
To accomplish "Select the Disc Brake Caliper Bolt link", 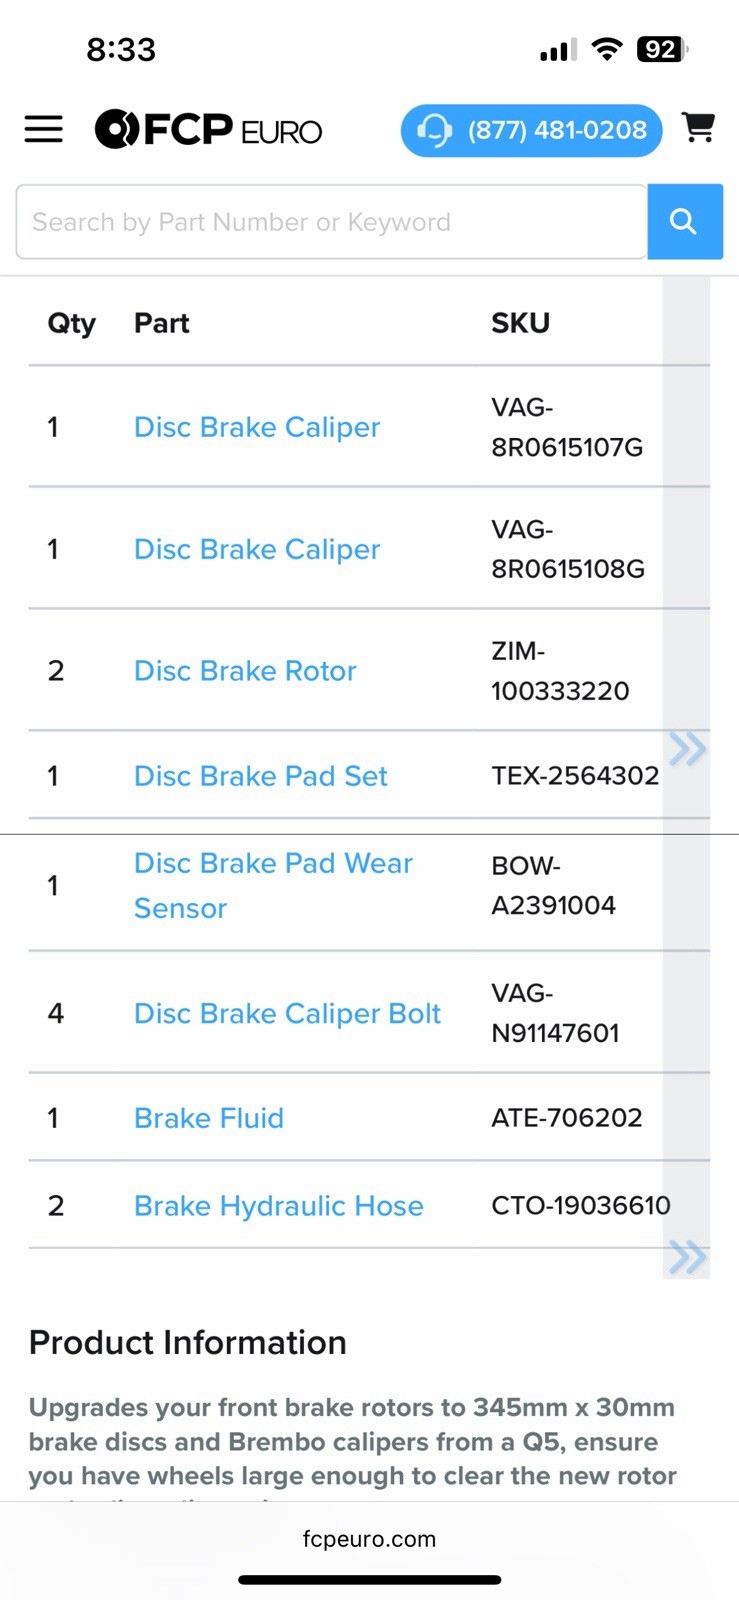I will (287, 1014).
